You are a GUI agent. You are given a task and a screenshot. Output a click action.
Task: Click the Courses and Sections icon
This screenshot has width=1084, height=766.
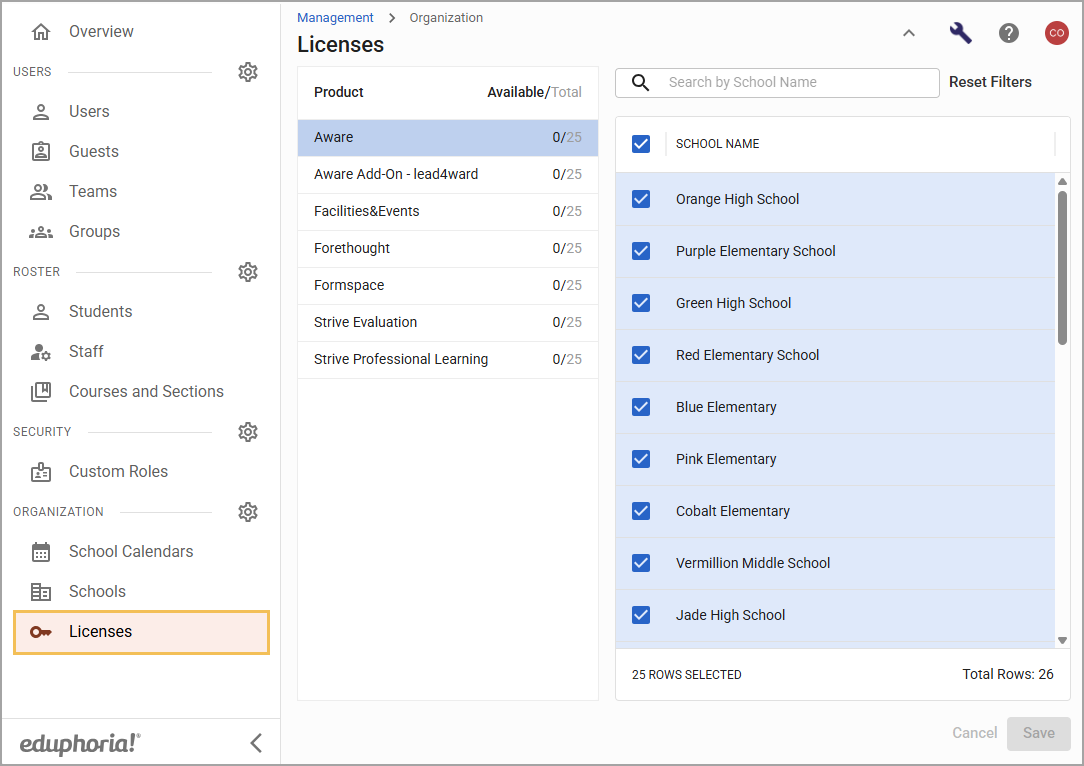click(x=41, y=391)
